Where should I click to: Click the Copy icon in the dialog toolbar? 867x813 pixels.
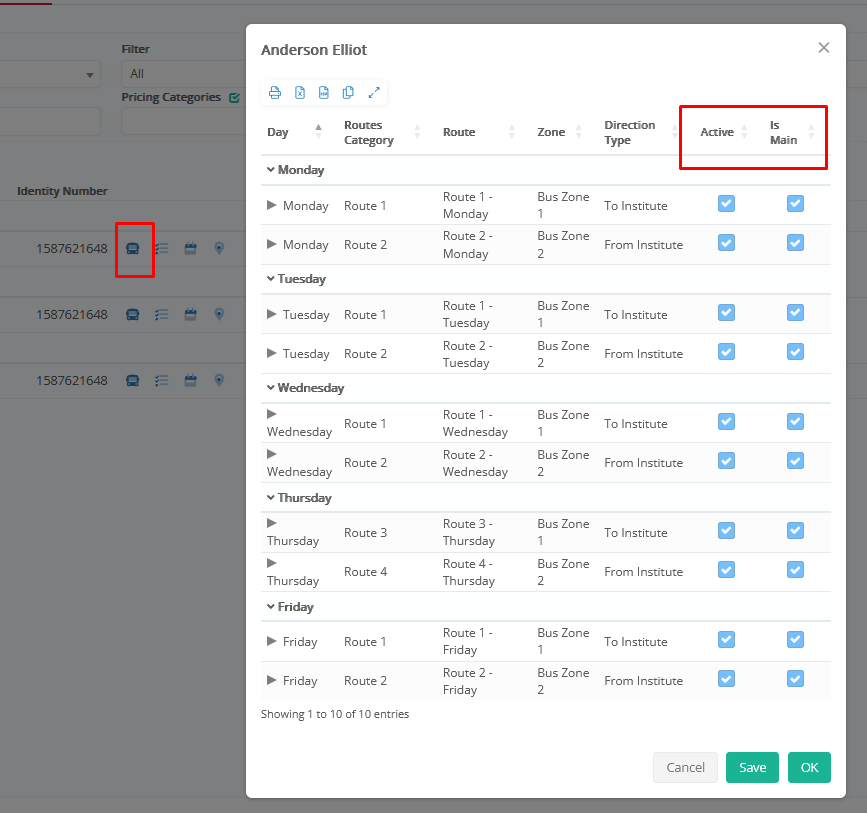tap(348, 93)
